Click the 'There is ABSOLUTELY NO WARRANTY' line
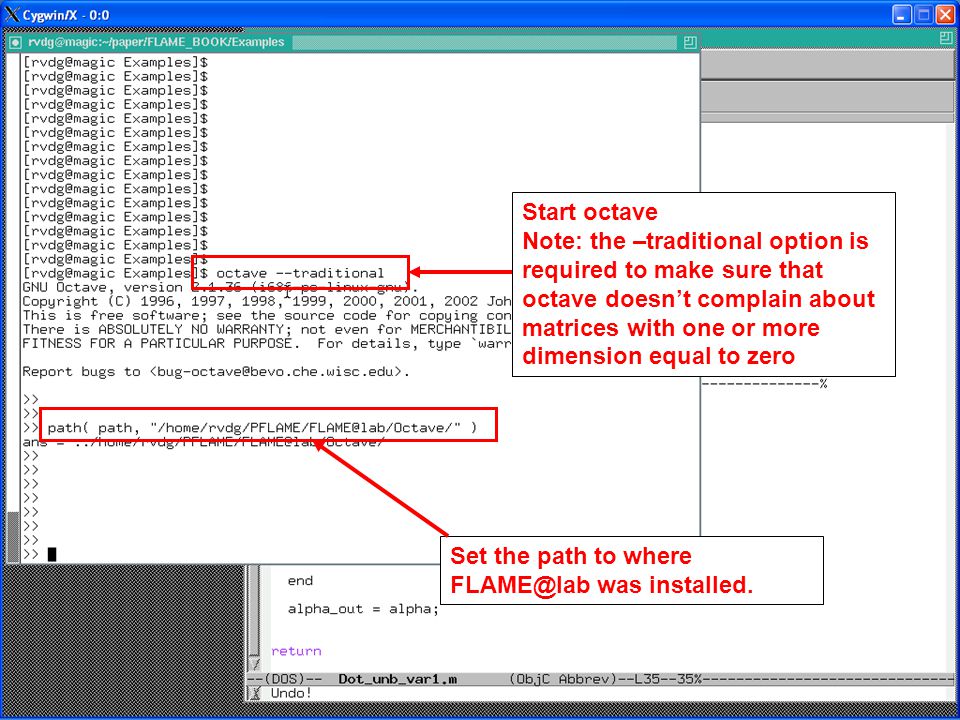The width and height of the screenshot is (960, 720). click(266, 329)
